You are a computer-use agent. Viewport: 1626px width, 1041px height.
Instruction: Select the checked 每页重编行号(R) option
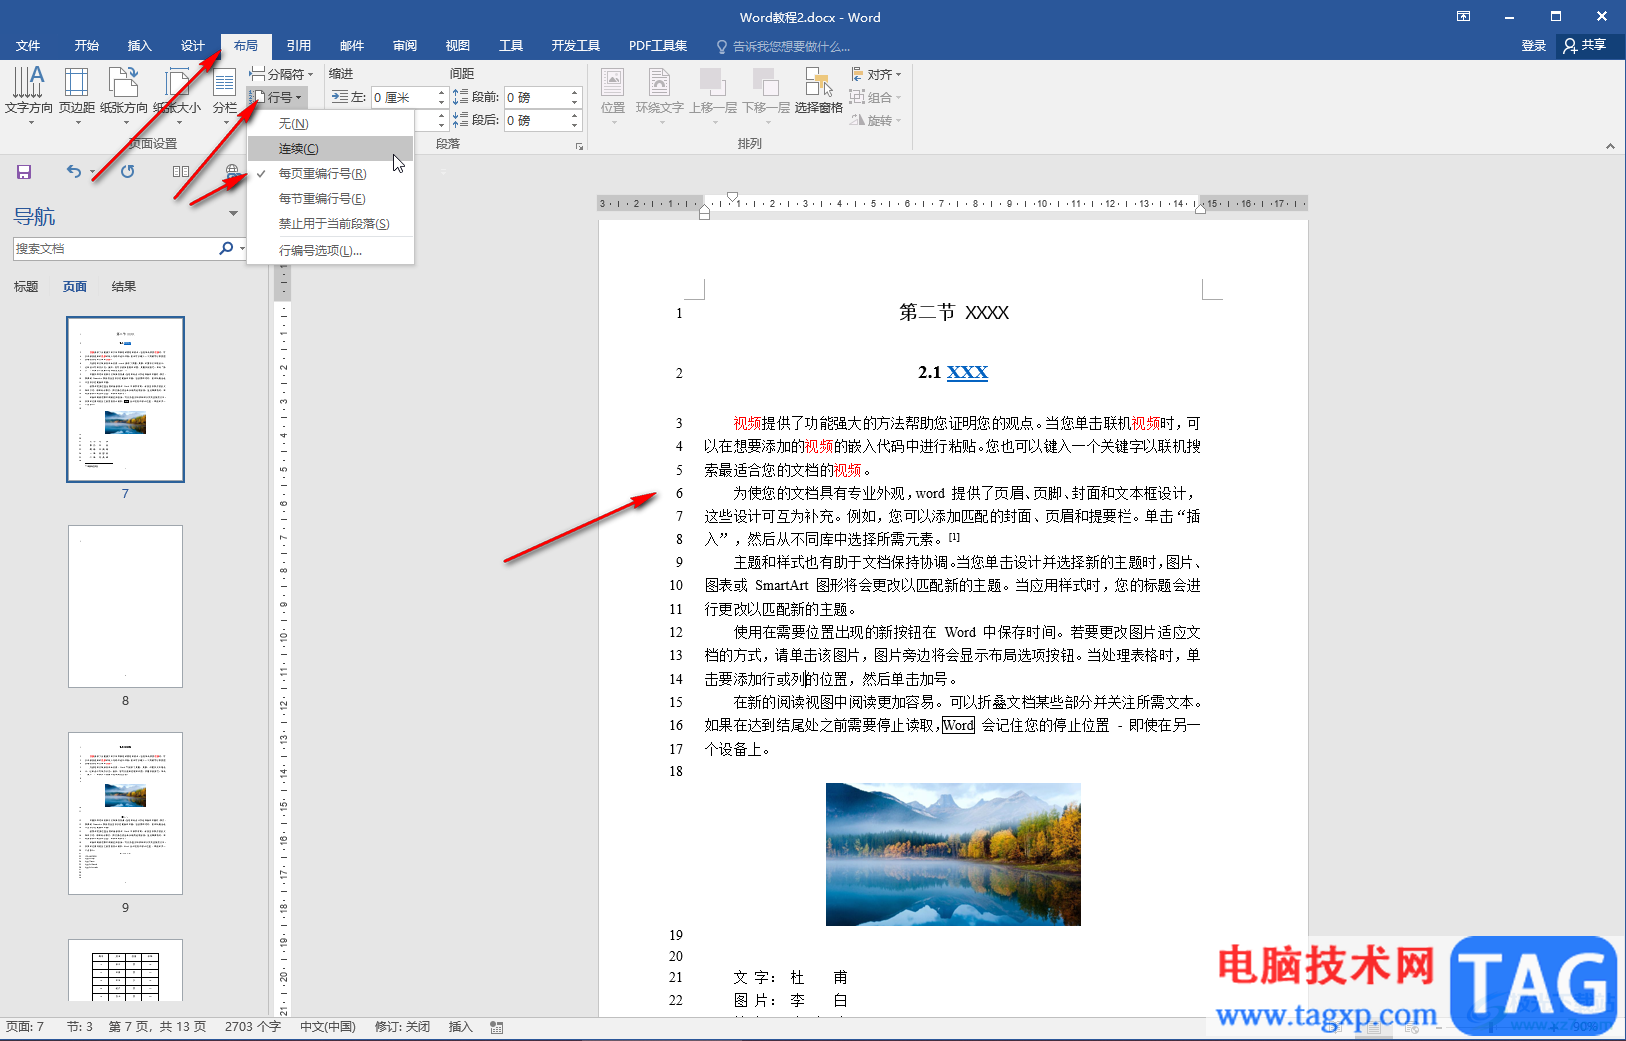click(x=331, y=173)
